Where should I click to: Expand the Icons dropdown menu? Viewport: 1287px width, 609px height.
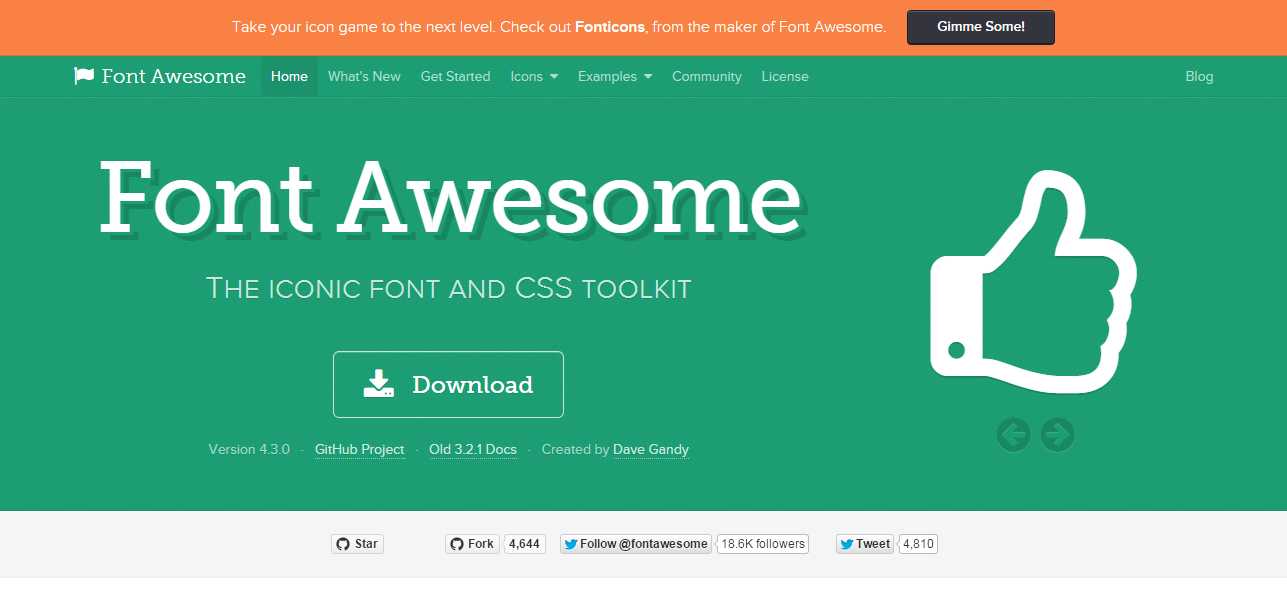point(534,76)
